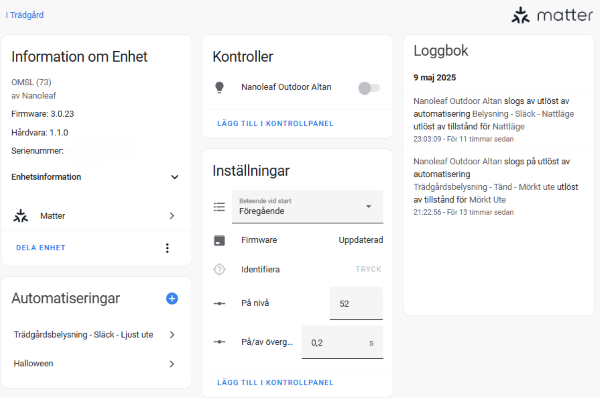Click the Uppdaterad firmware status
This screenshot has height=398, width=600.
(x=360, y=240)
